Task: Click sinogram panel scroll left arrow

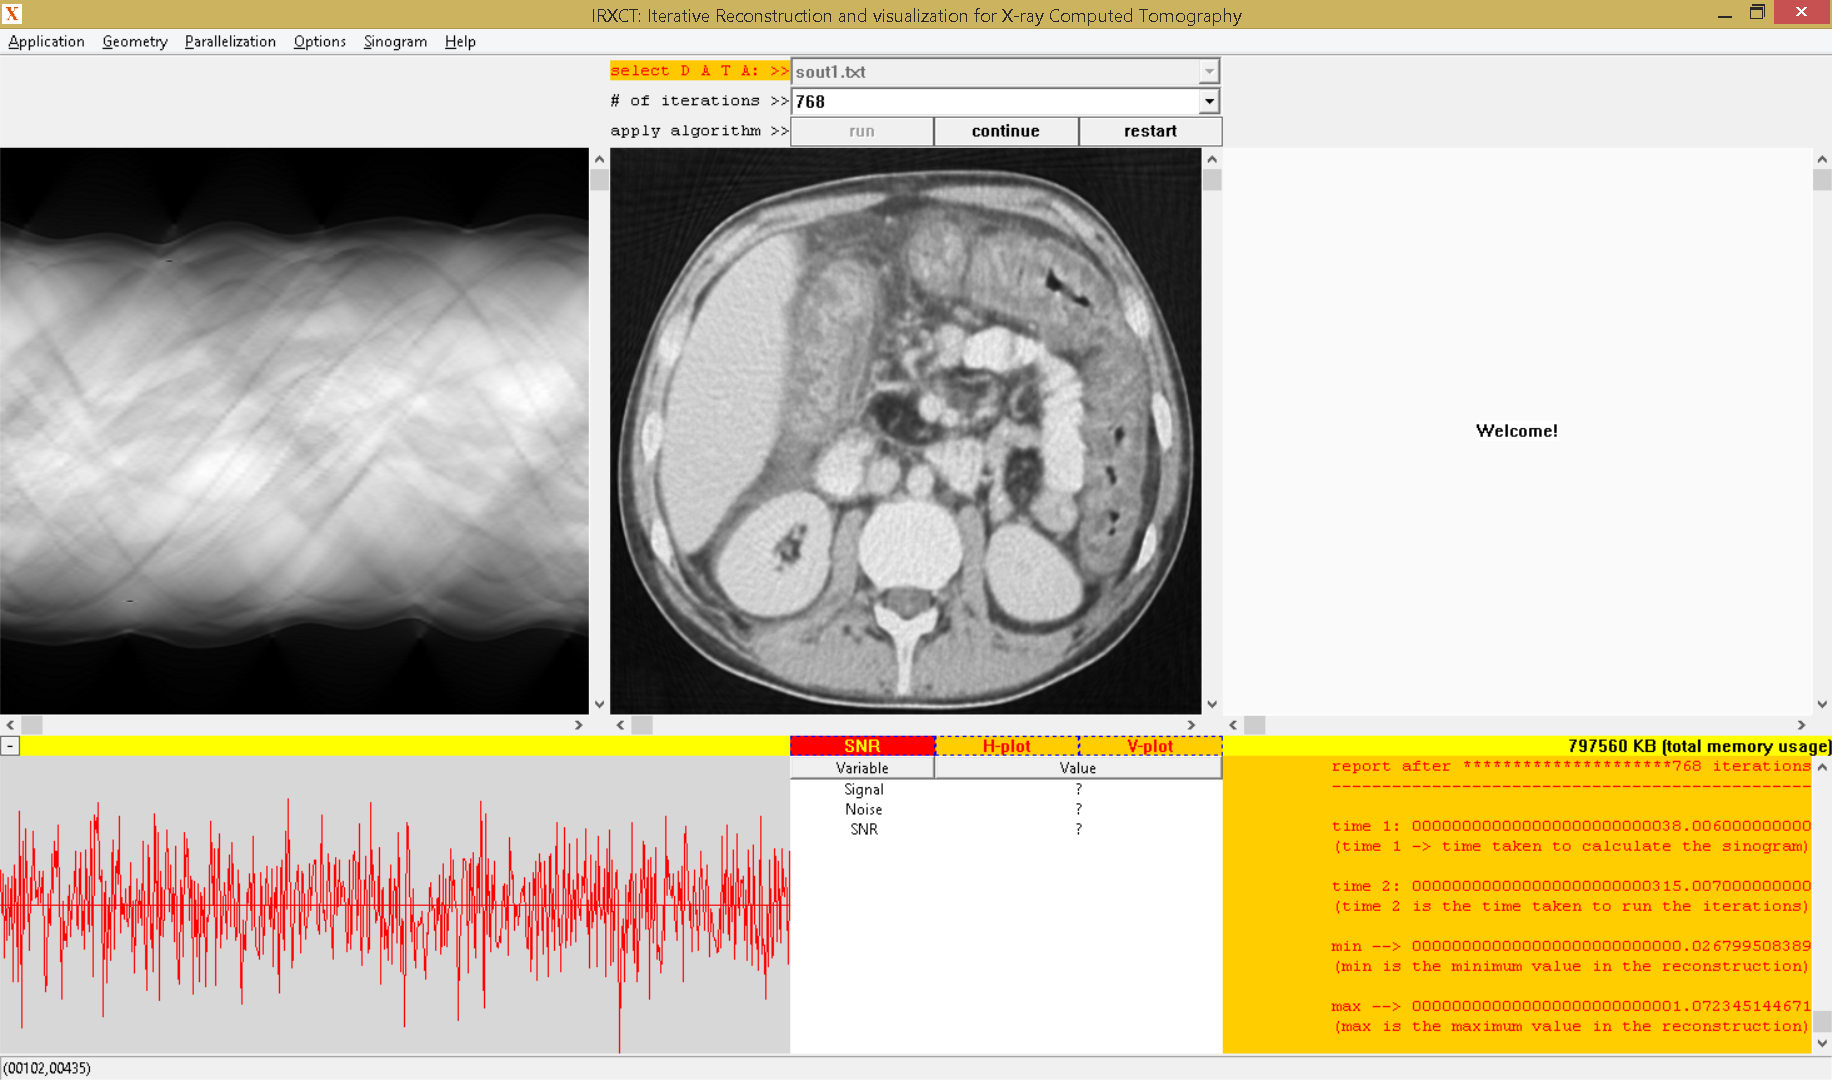Action: pyautogui.click(x=10, y=725)
